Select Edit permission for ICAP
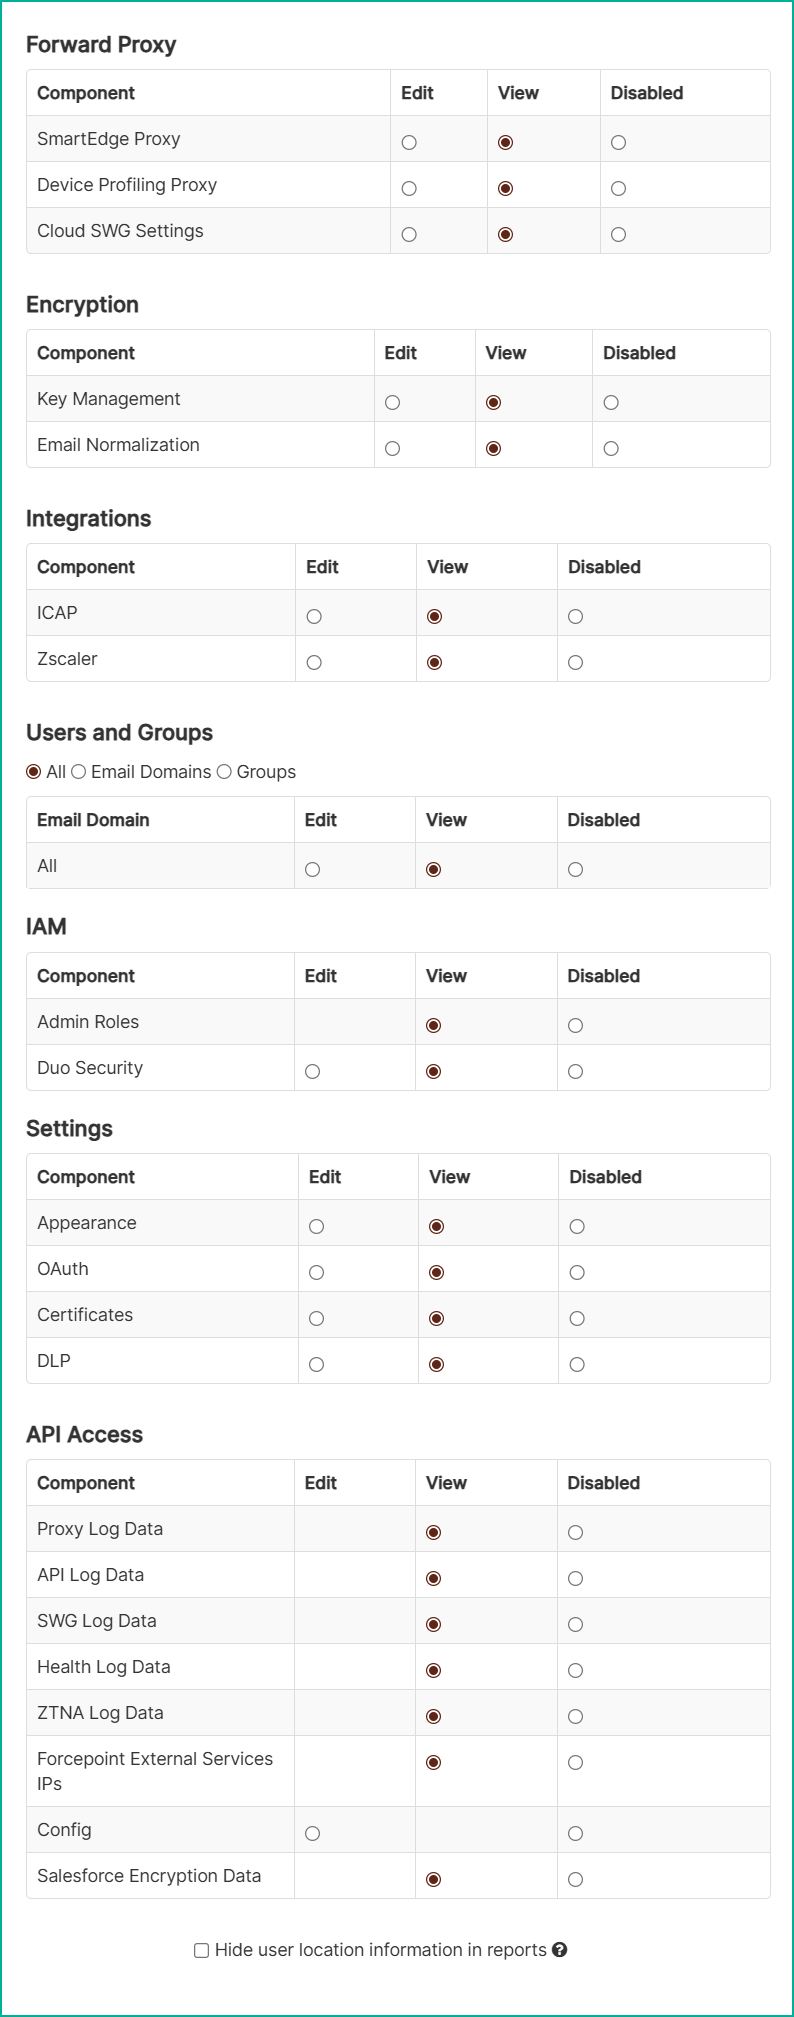Screen dimensions: 794x2017 click(314, 617)
